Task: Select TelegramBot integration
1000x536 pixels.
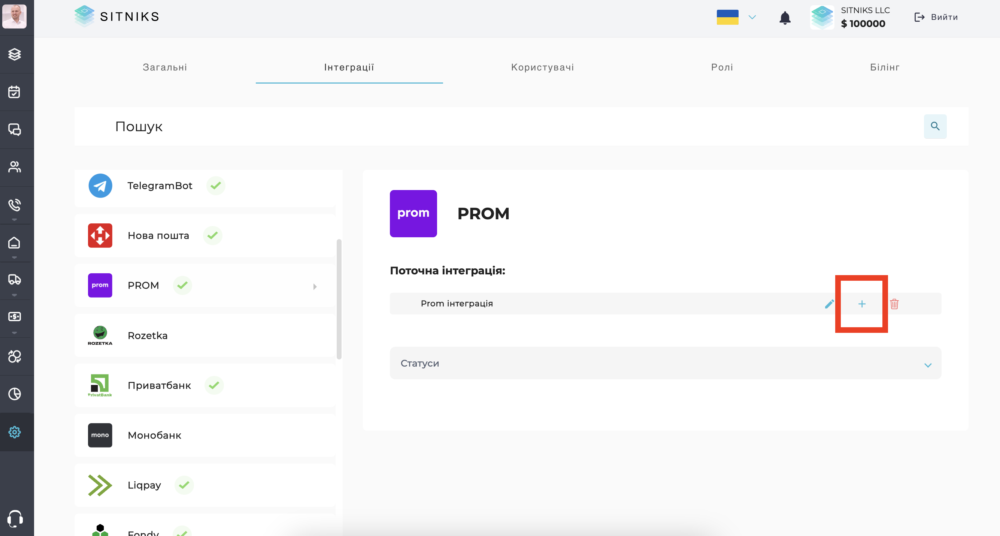Action: pos(205,186)
